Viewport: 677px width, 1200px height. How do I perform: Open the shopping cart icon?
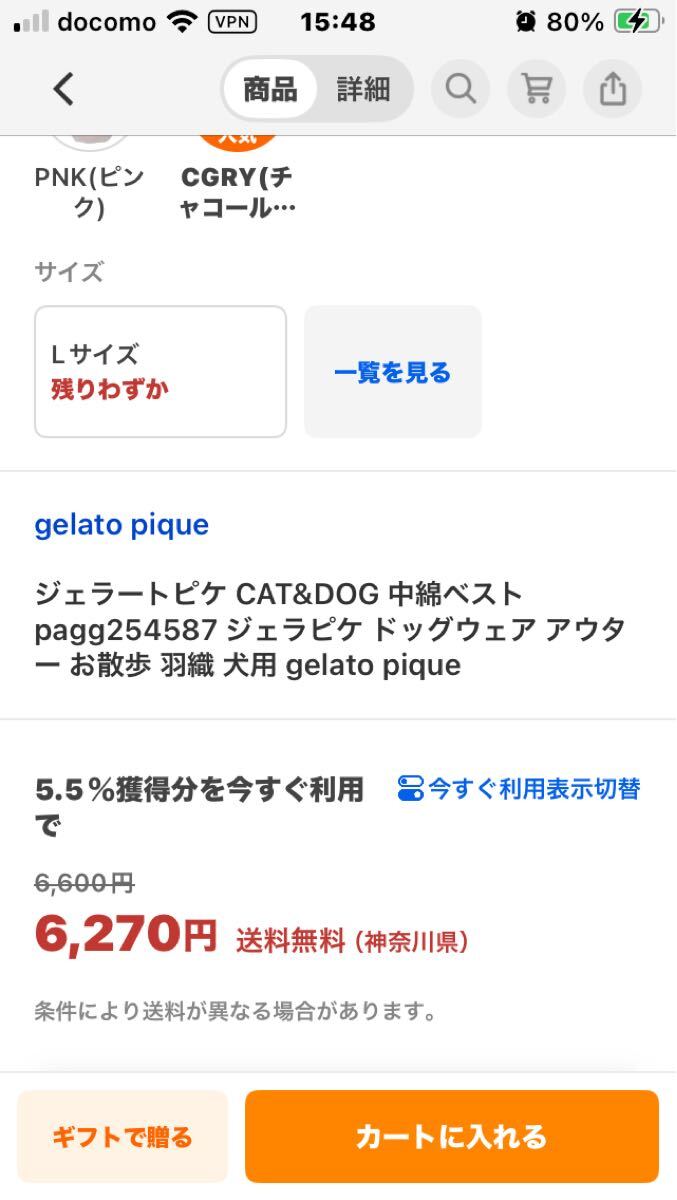pyautogui.click(x=536, y=88)
